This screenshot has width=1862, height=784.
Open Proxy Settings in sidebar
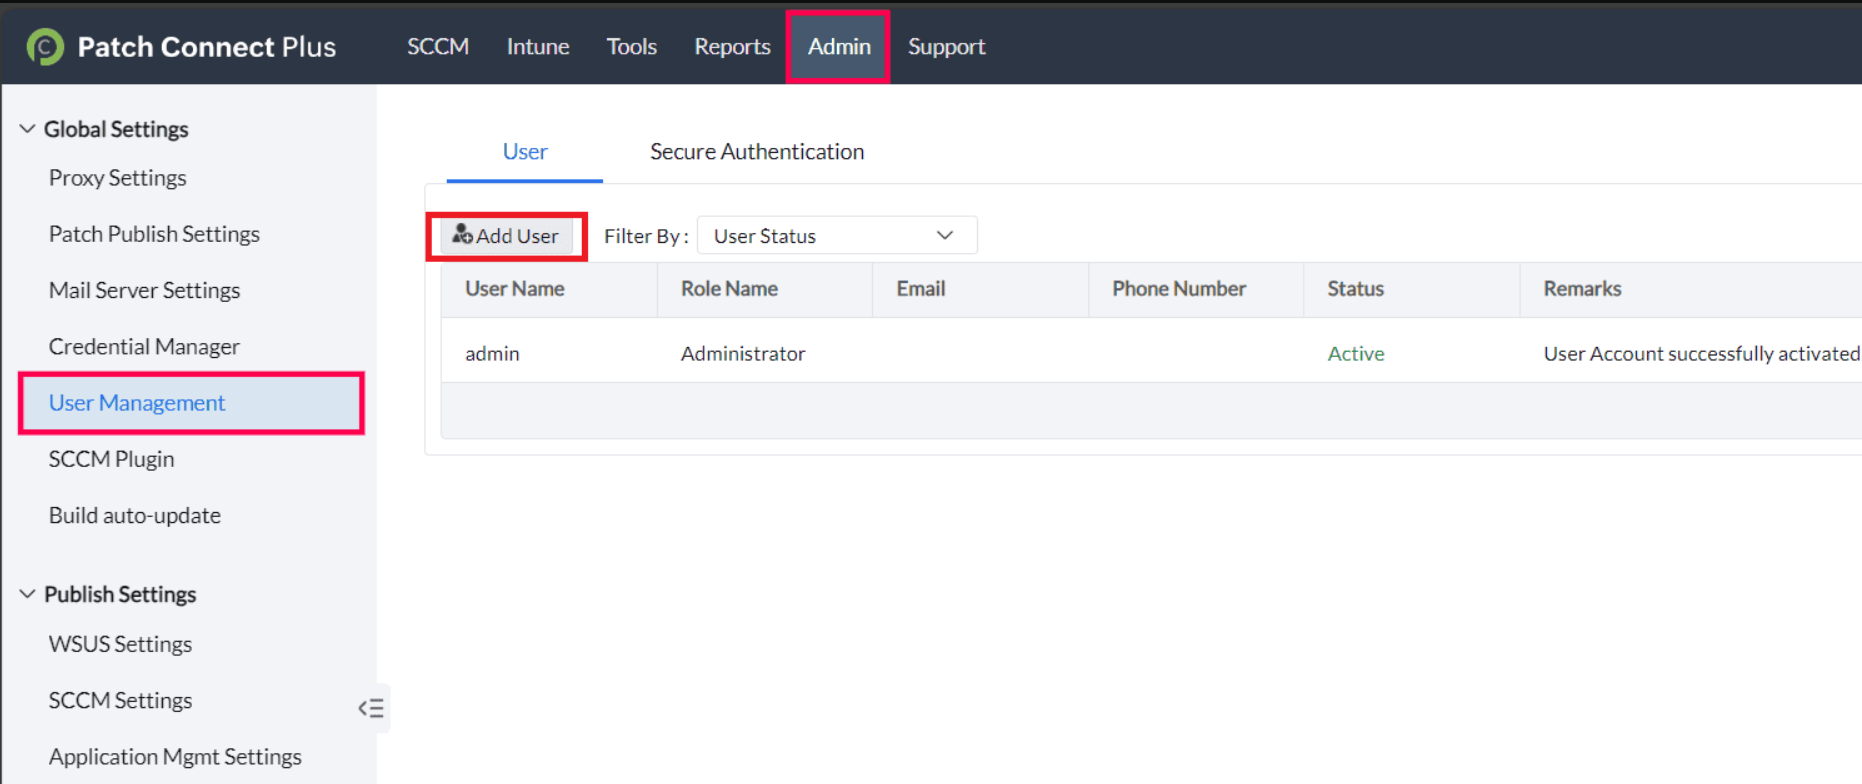(118, 178)
